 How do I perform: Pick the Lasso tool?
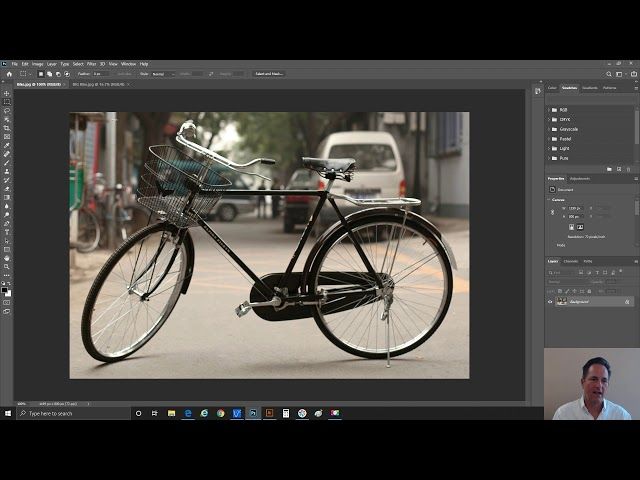6,111
